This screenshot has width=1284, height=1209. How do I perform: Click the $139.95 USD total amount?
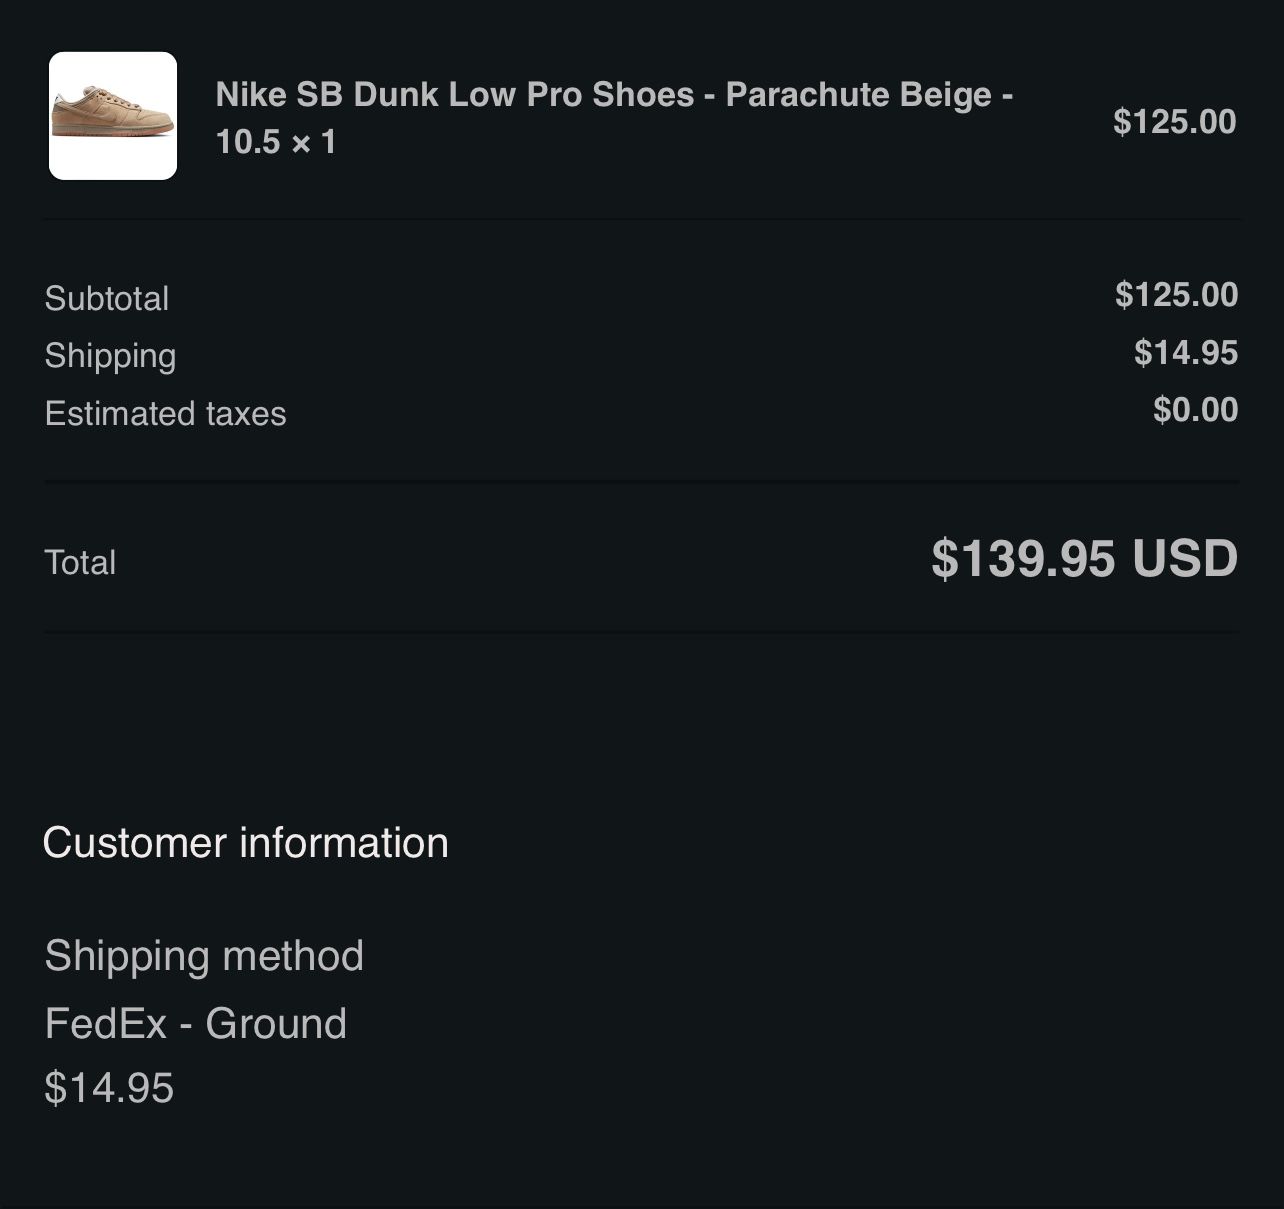(1084, 559)
